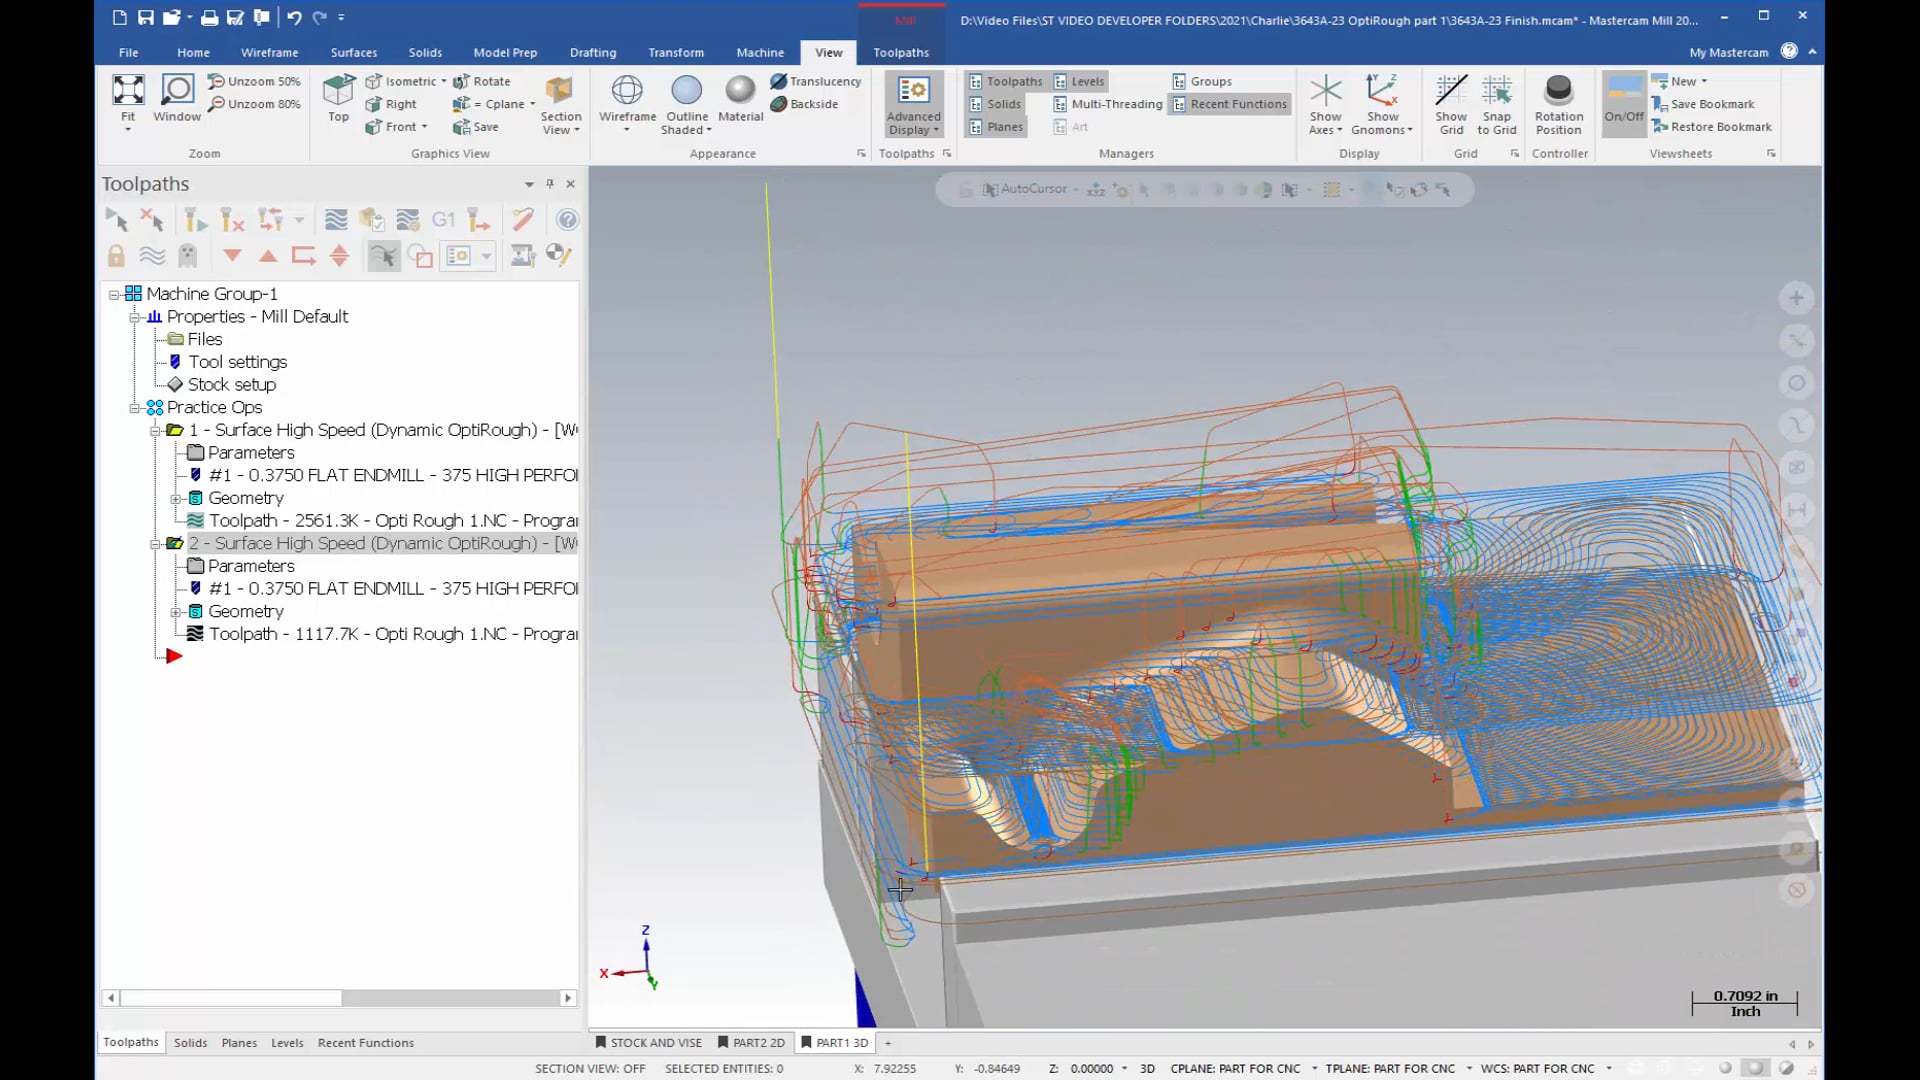Click the Toolpaths tab at bottom
This screenshot has width=1920, height=1080.
131,1042
